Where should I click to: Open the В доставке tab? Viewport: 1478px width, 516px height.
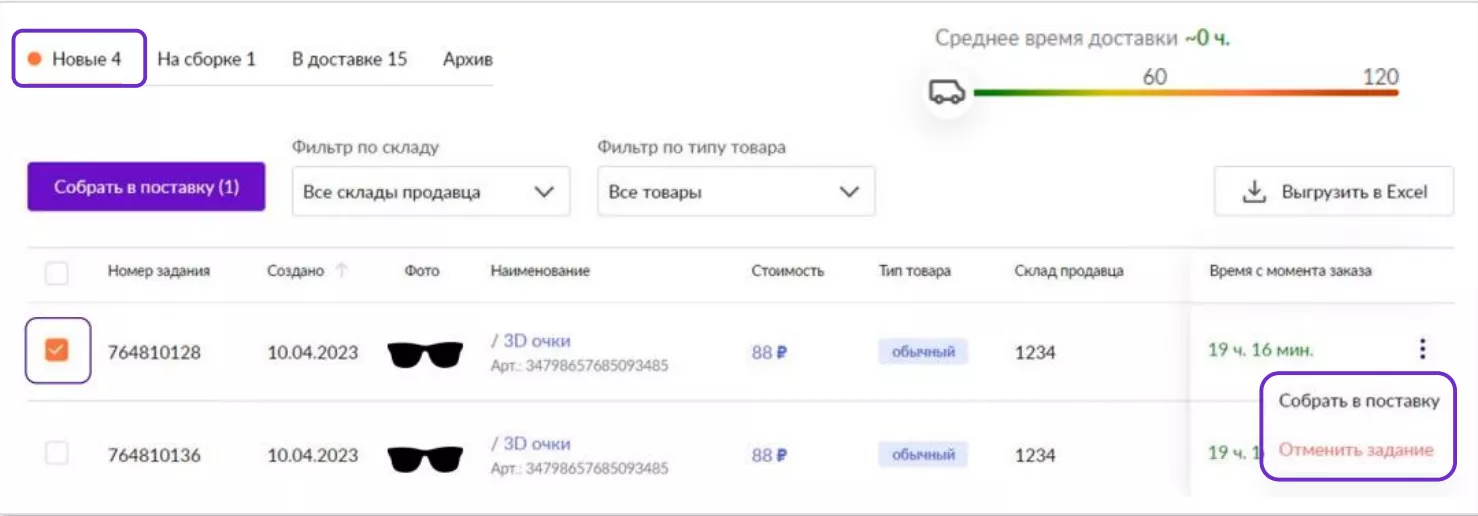tap(349, 59)
